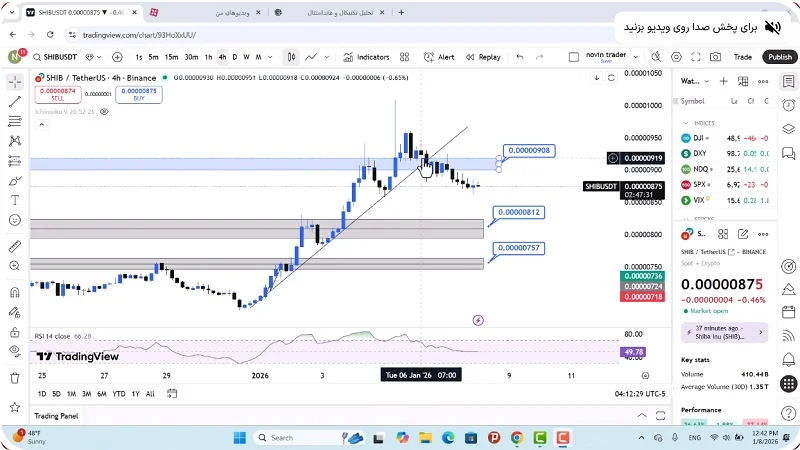Open the Alerts clock icon in right sidebar

click(789, 104)
